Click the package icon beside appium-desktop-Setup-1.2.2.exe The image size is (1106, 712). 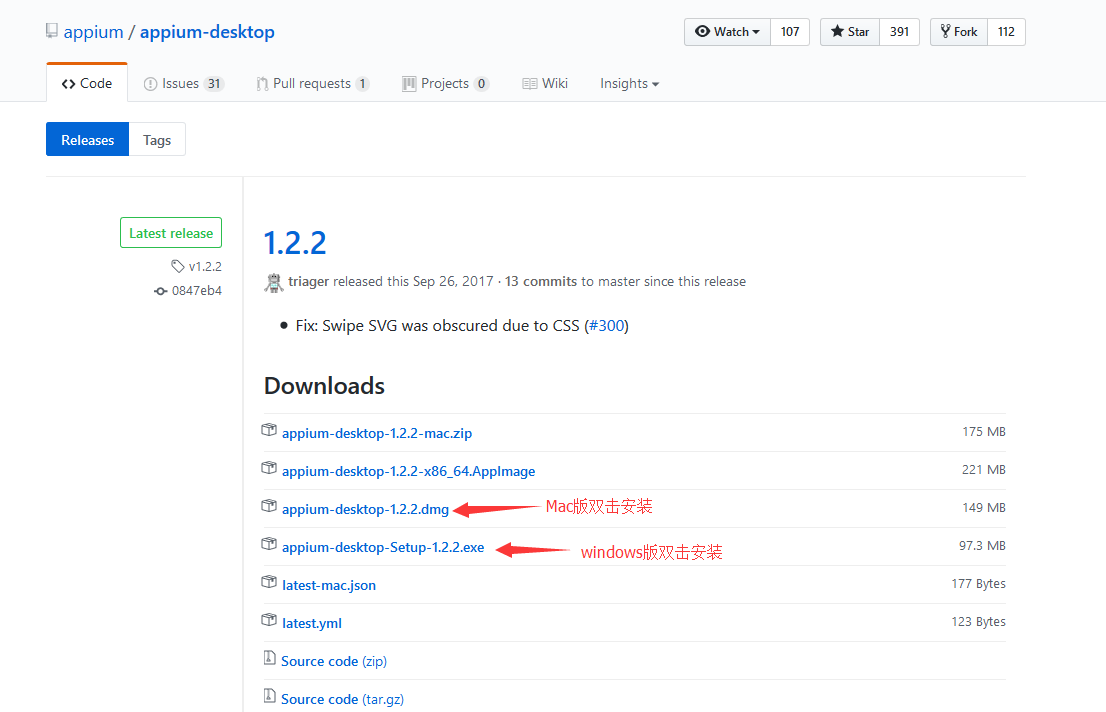(x=269, y=544)
